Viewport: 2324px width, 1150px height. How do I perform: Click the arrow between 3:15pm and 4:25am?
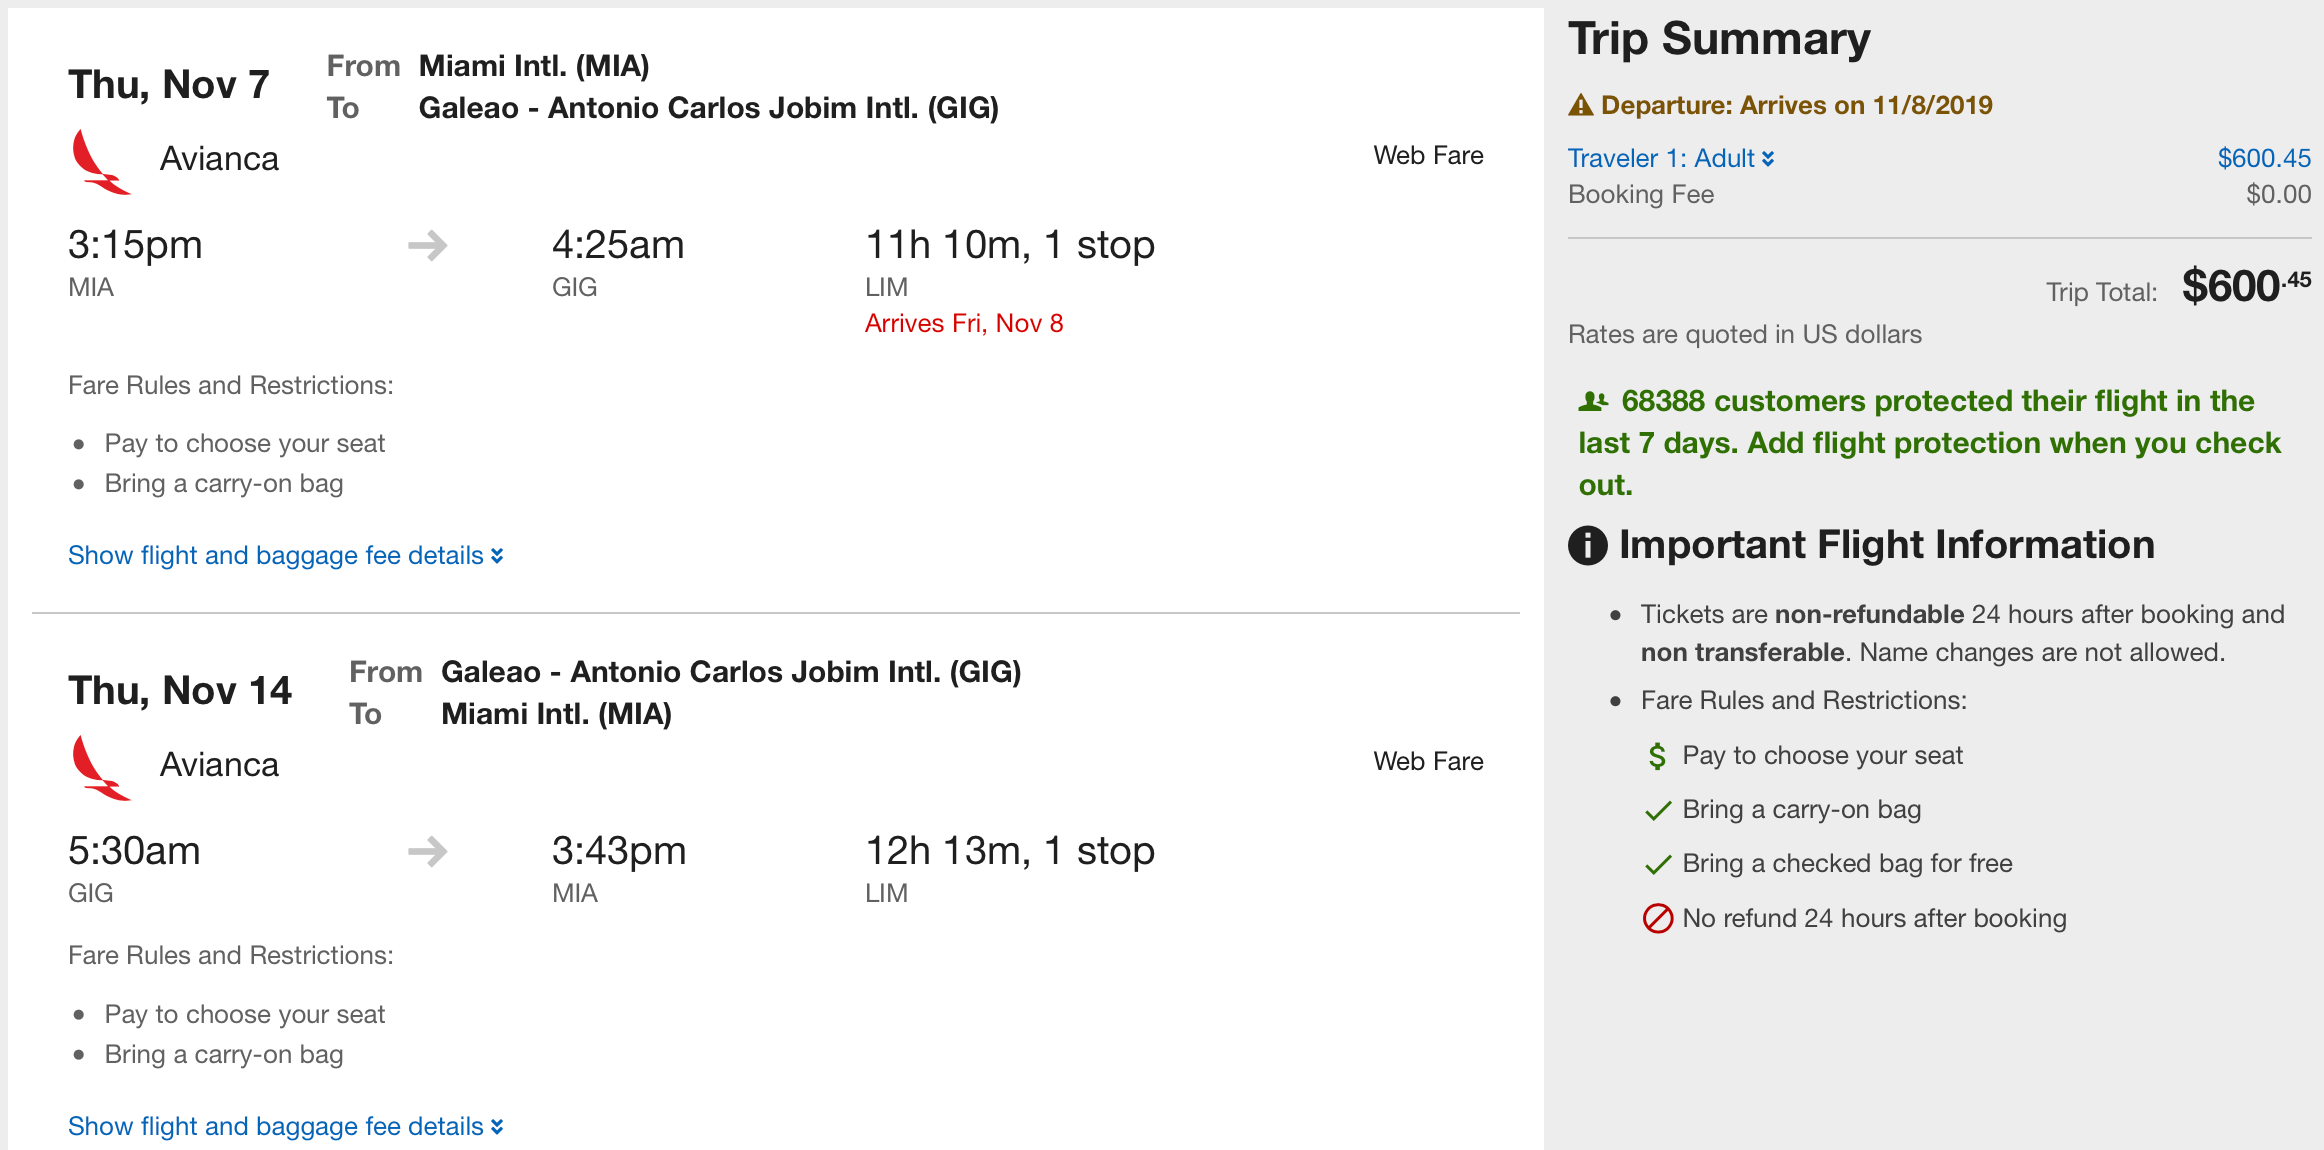click(x=428, y=245)
